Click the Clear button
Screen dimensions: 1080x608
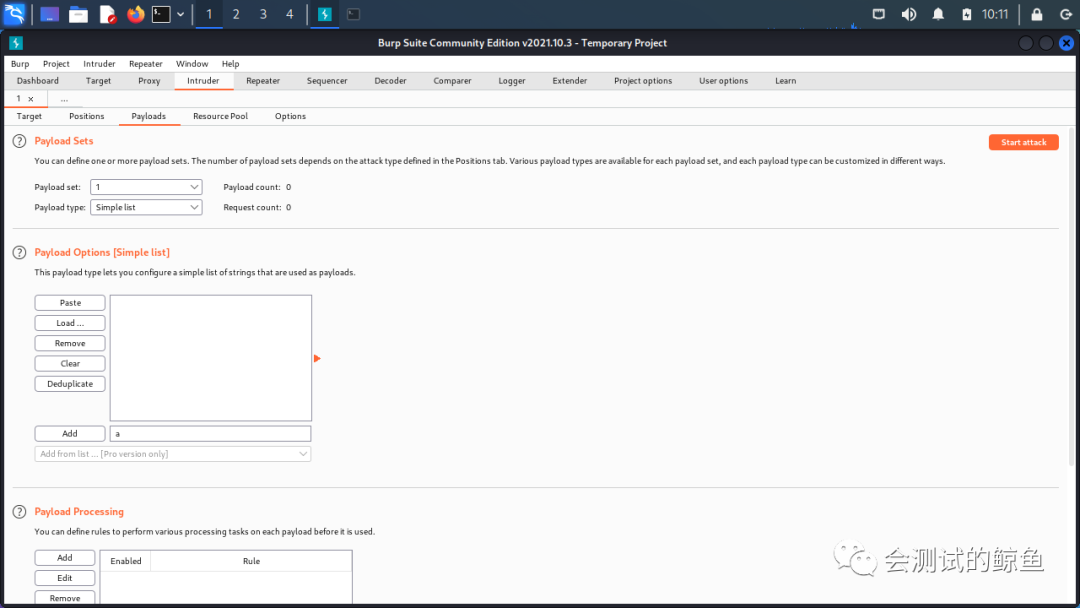[70, 364]
